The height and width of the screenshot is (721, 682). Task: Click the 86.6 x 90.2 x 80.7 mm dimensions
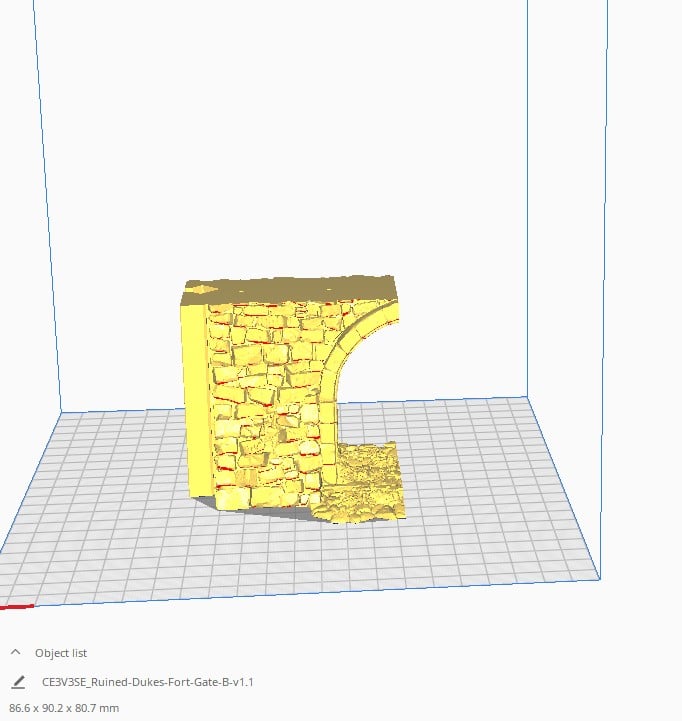[63, 708]
